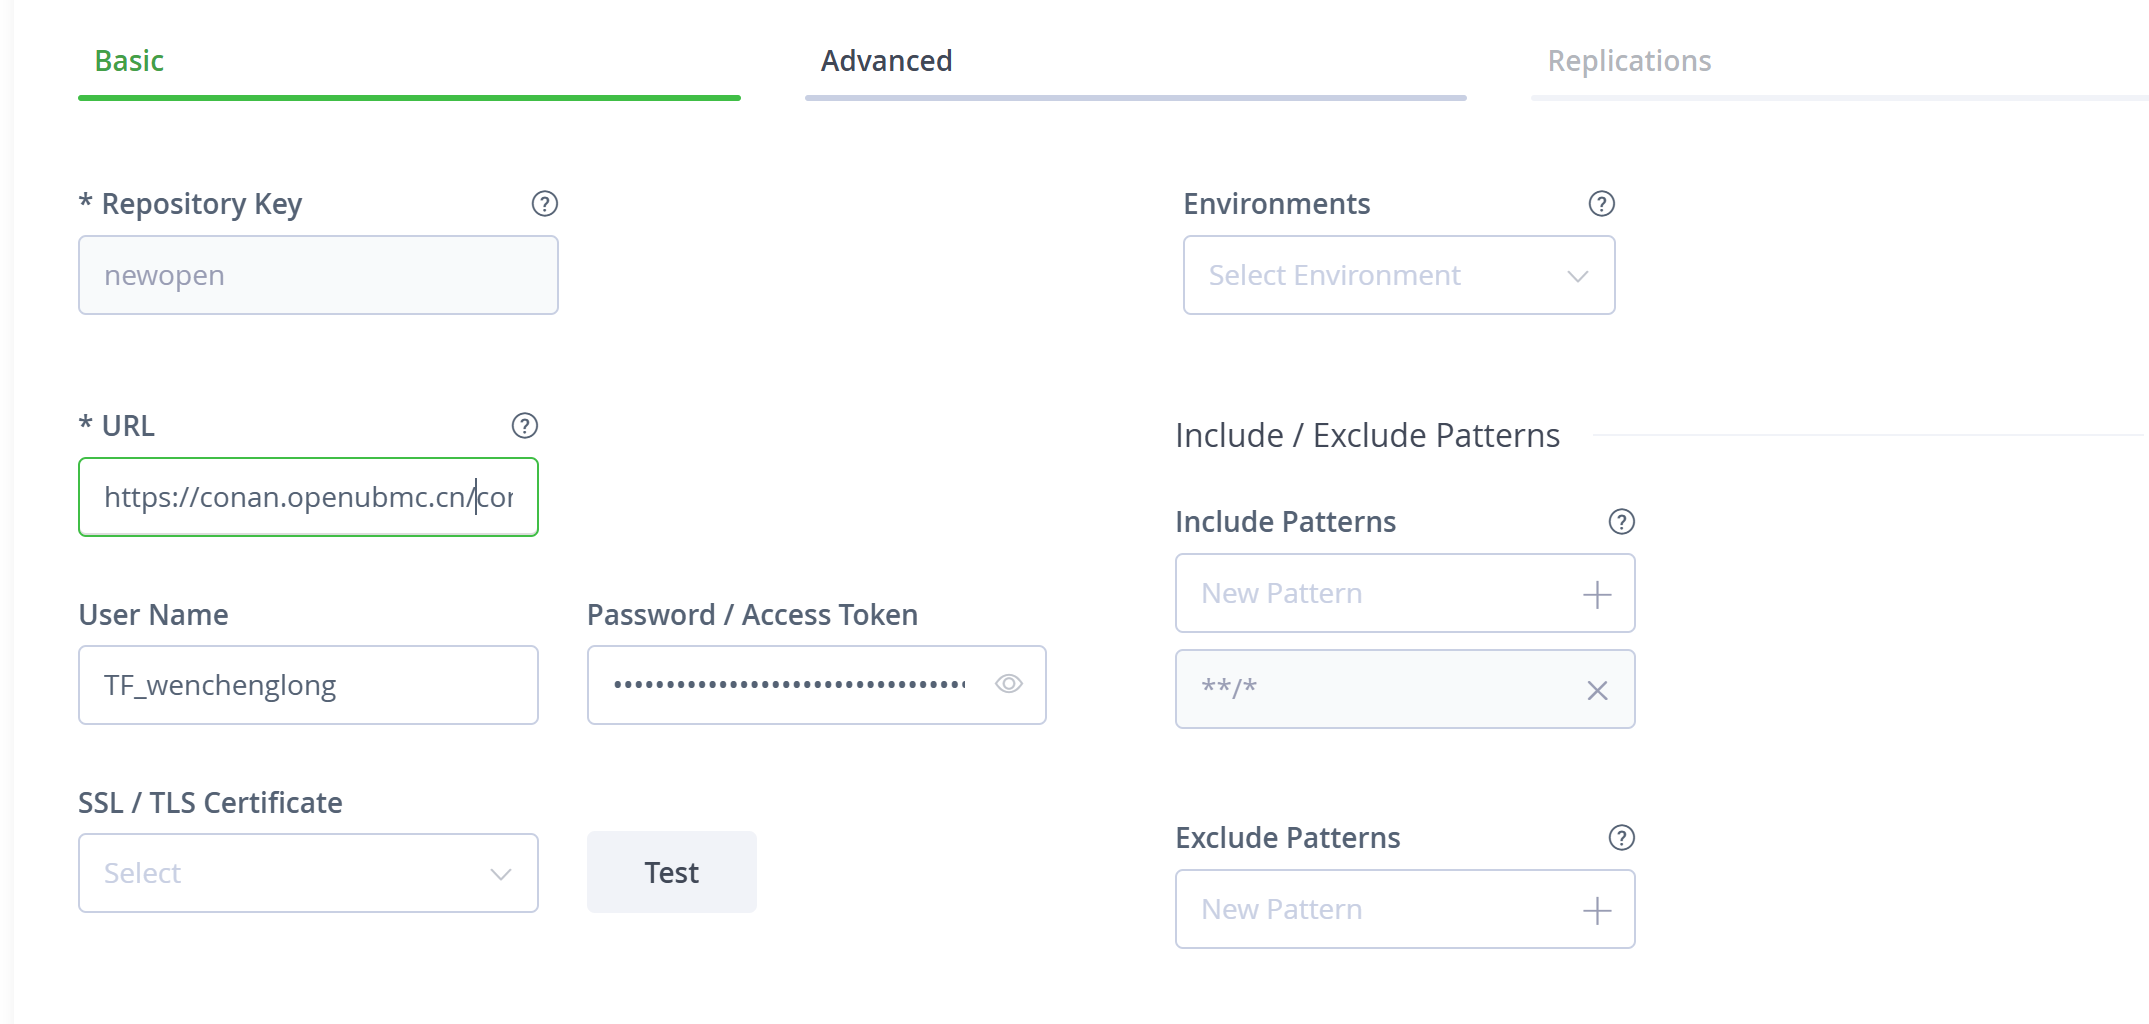Remove the **/* include pattern
Image resolution: width=2149 pixels, height=1024 pixels.
(1597, 691)
